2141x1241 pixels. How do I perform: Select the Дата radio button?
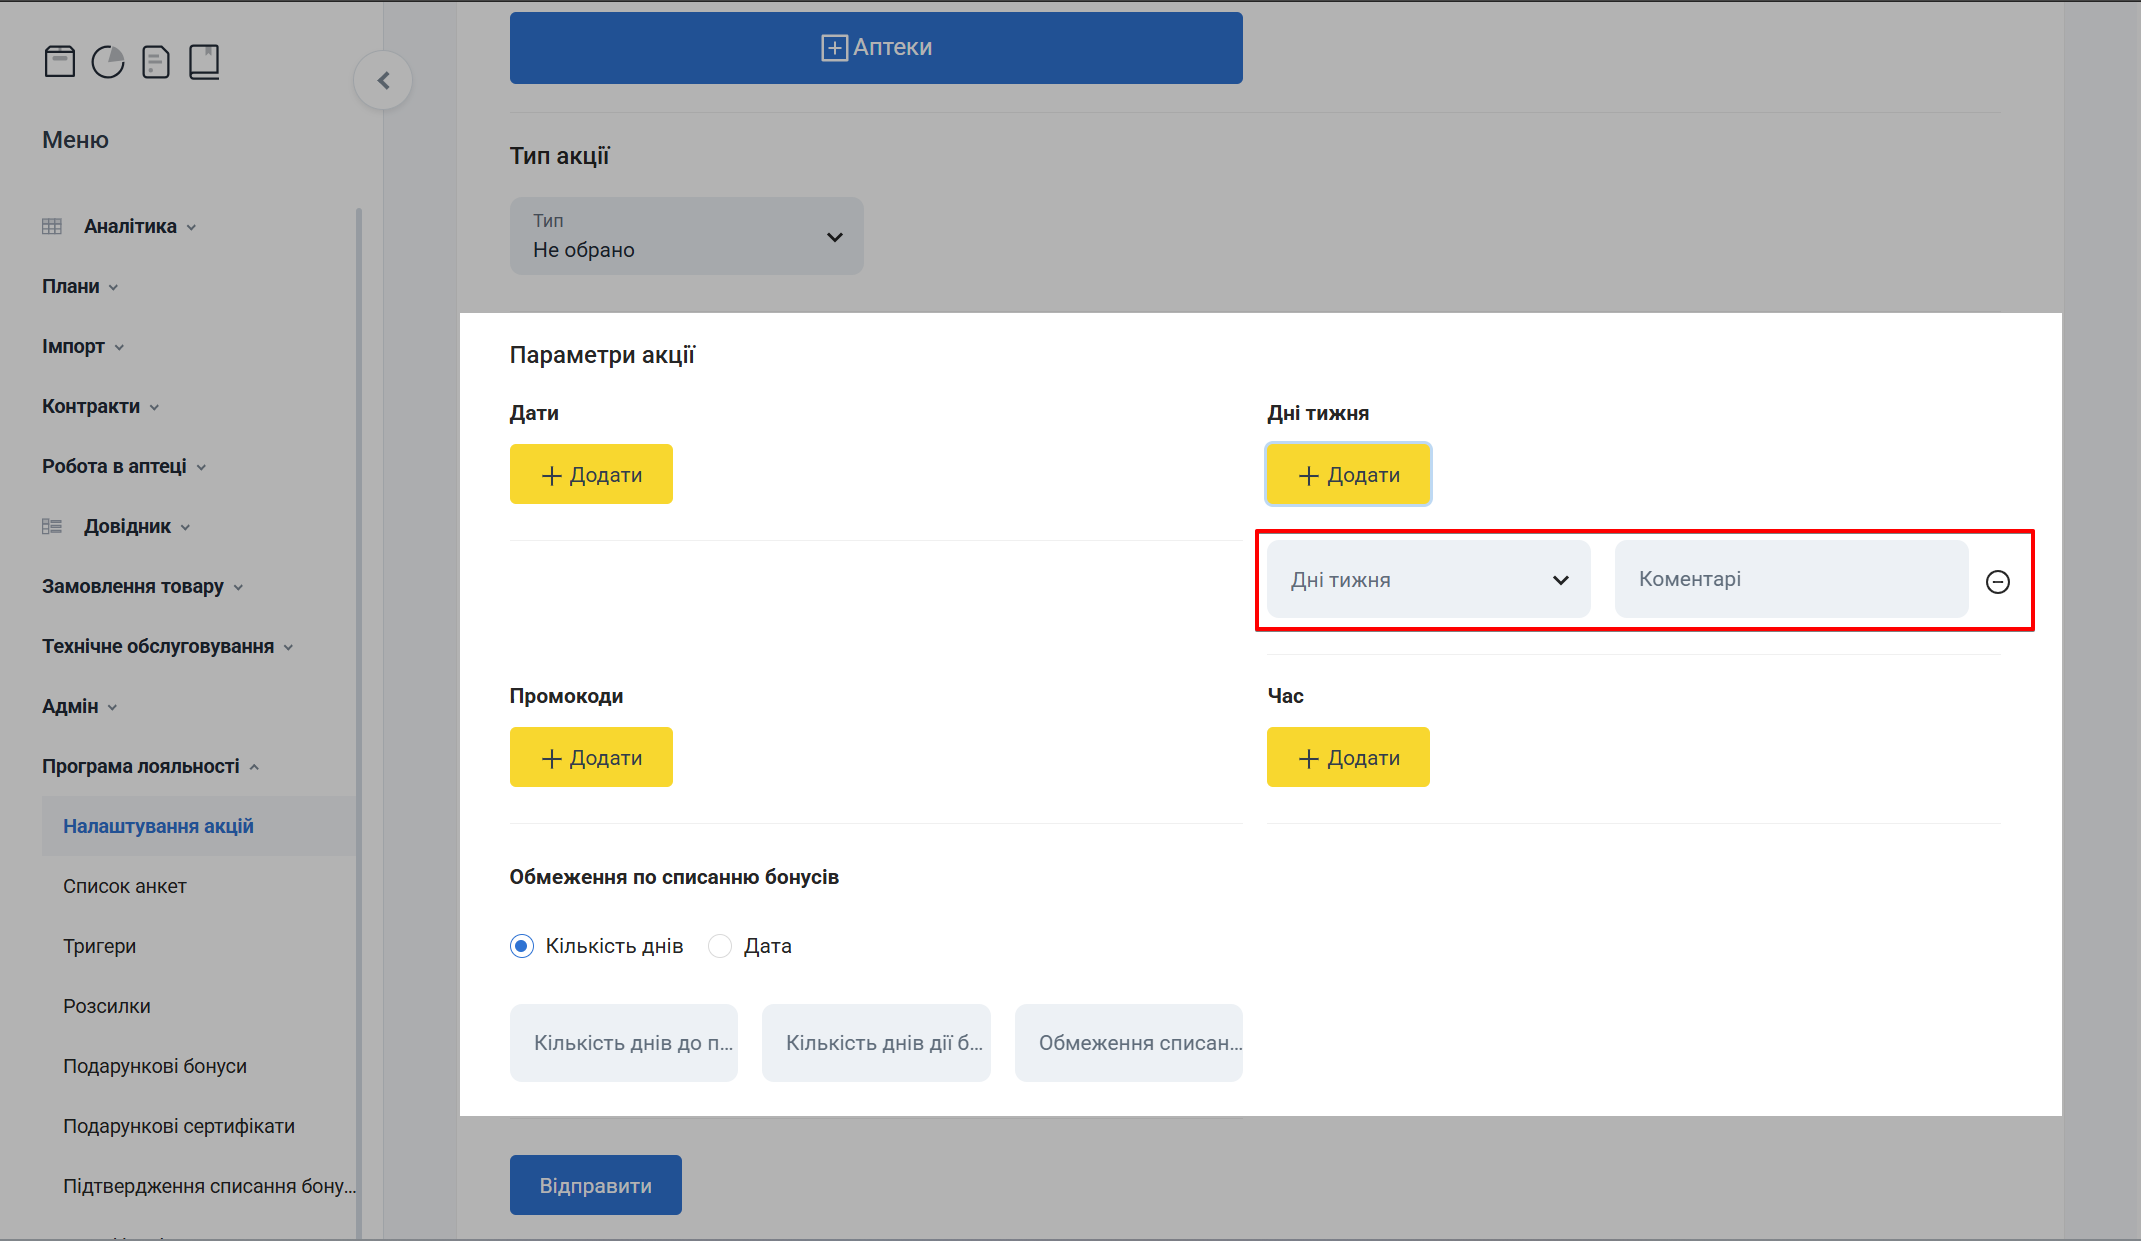point(720,946)
